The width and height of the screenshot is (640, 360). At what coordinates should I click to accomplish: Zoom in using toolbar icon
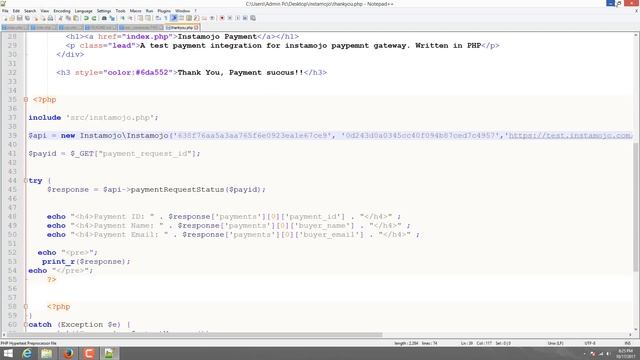(122, 18)
